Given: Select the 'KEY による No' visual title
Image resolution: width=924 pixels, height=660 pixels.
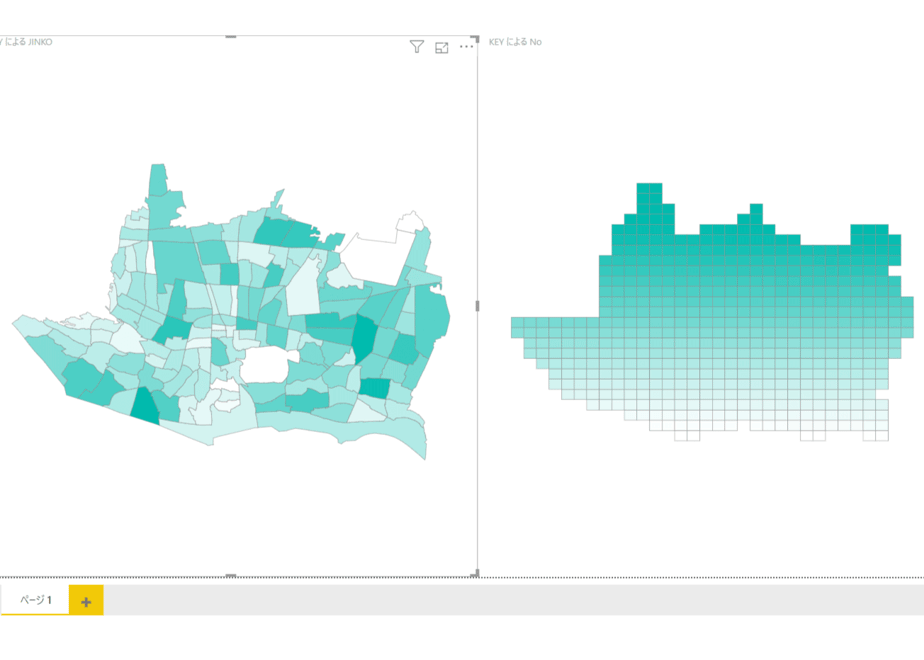Looking at the screenshot, I should click(515, 42).
